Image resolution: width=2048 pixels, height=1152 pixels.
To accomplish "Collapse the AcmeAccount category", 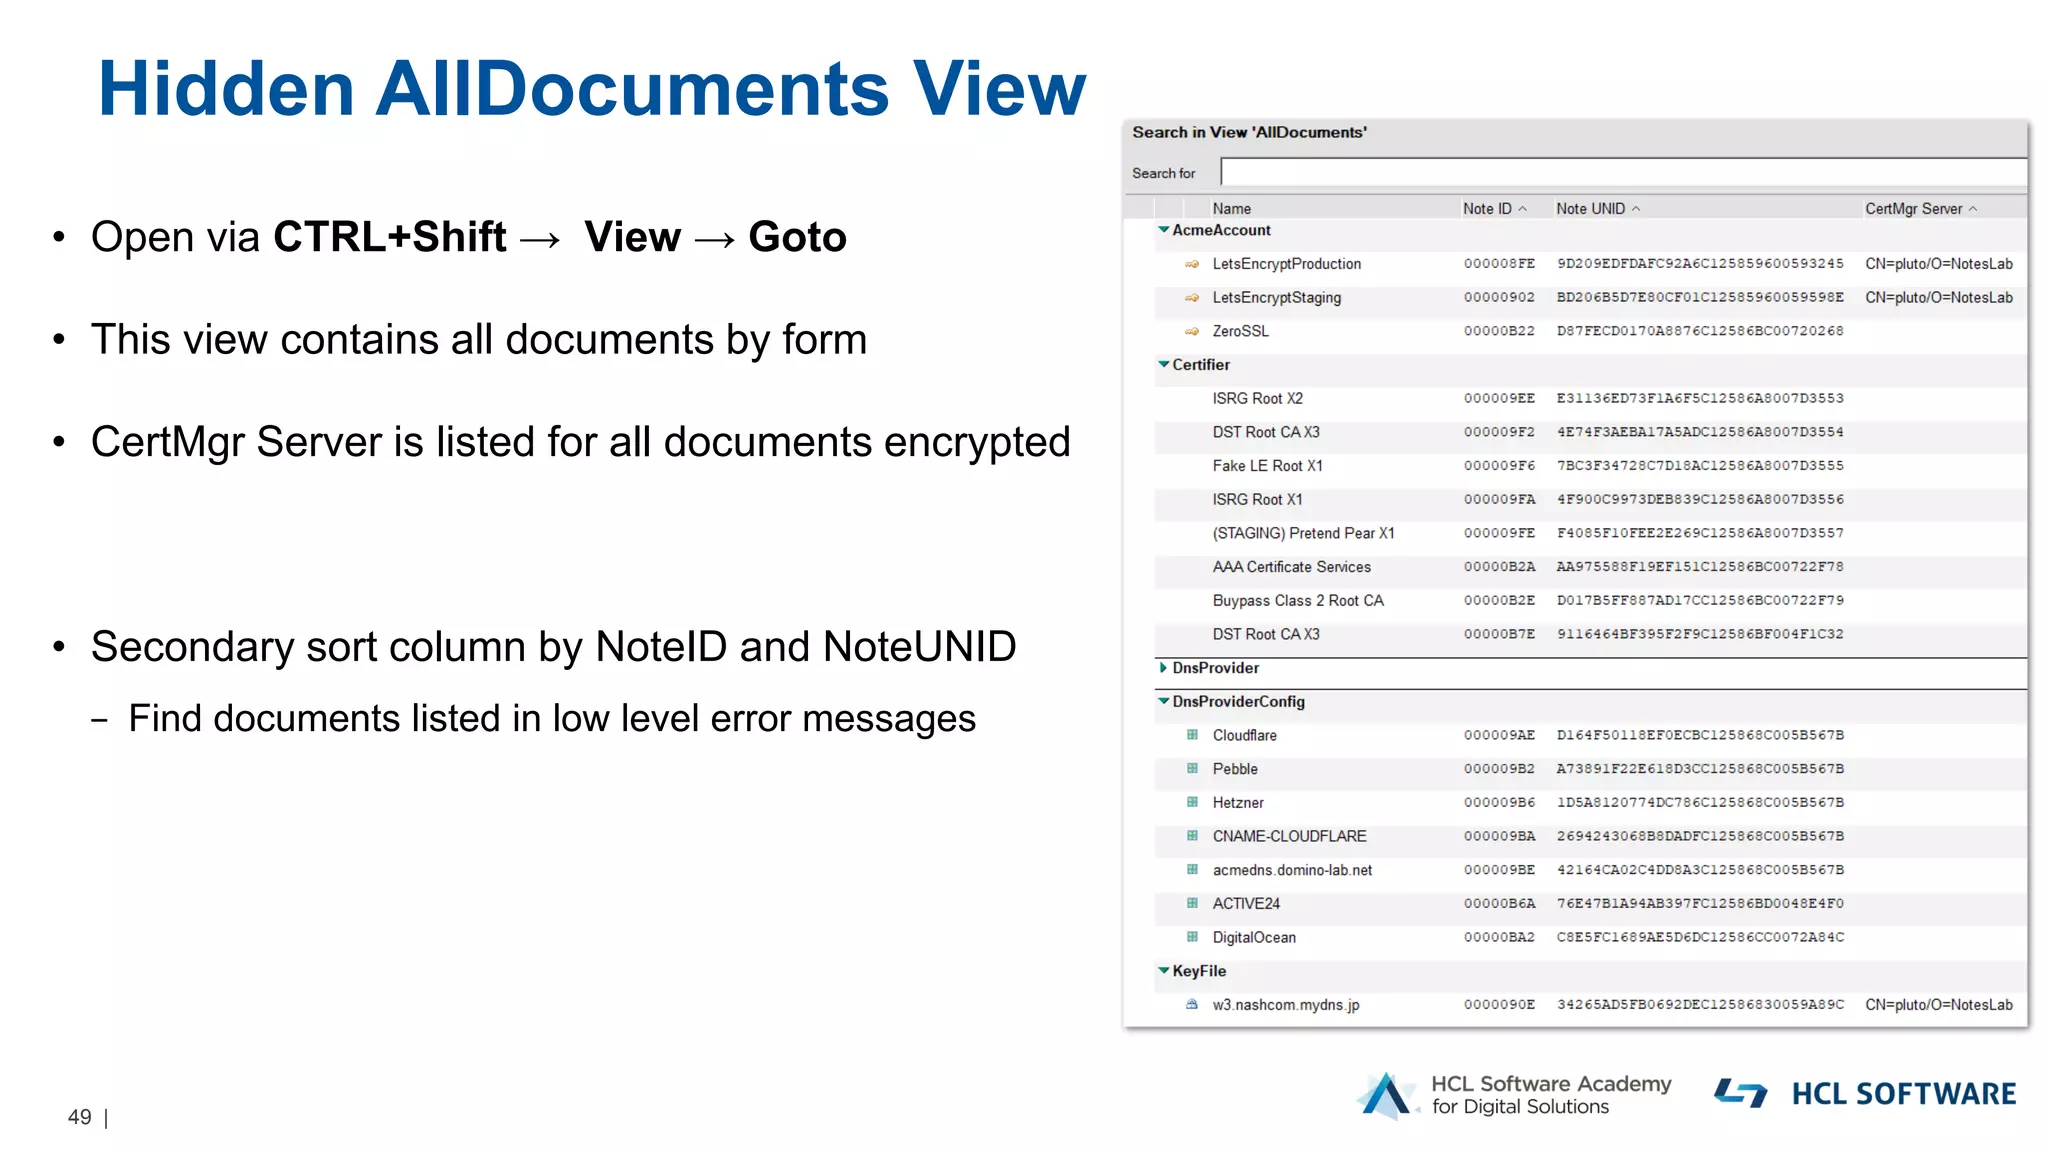I will tap(1164, 230).
